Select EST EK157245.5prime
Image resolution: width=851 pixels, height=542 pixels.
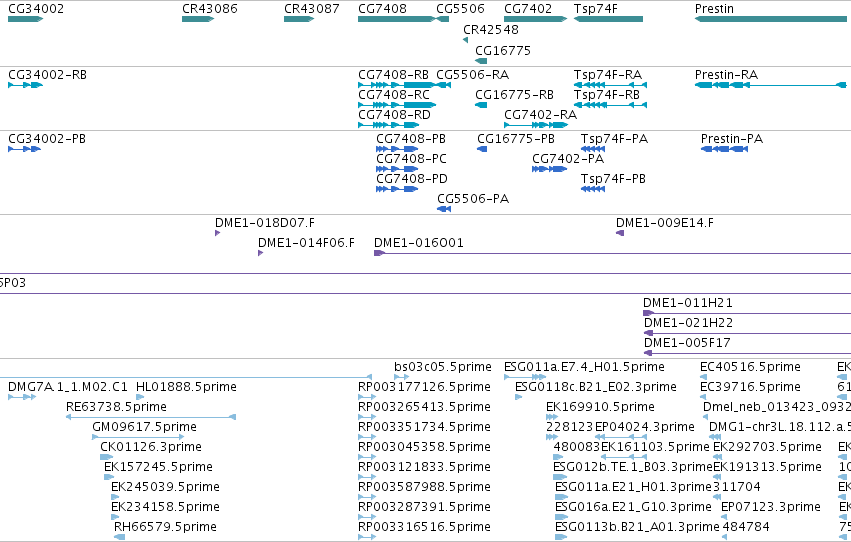coord(109,477)
